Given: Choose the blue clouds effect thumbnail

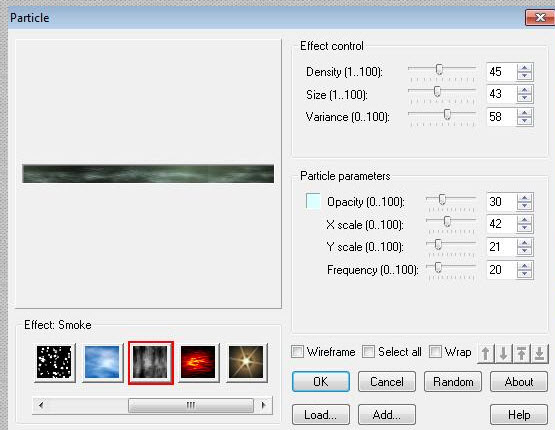Looking at the screenshot, I should tap(102, 362).
